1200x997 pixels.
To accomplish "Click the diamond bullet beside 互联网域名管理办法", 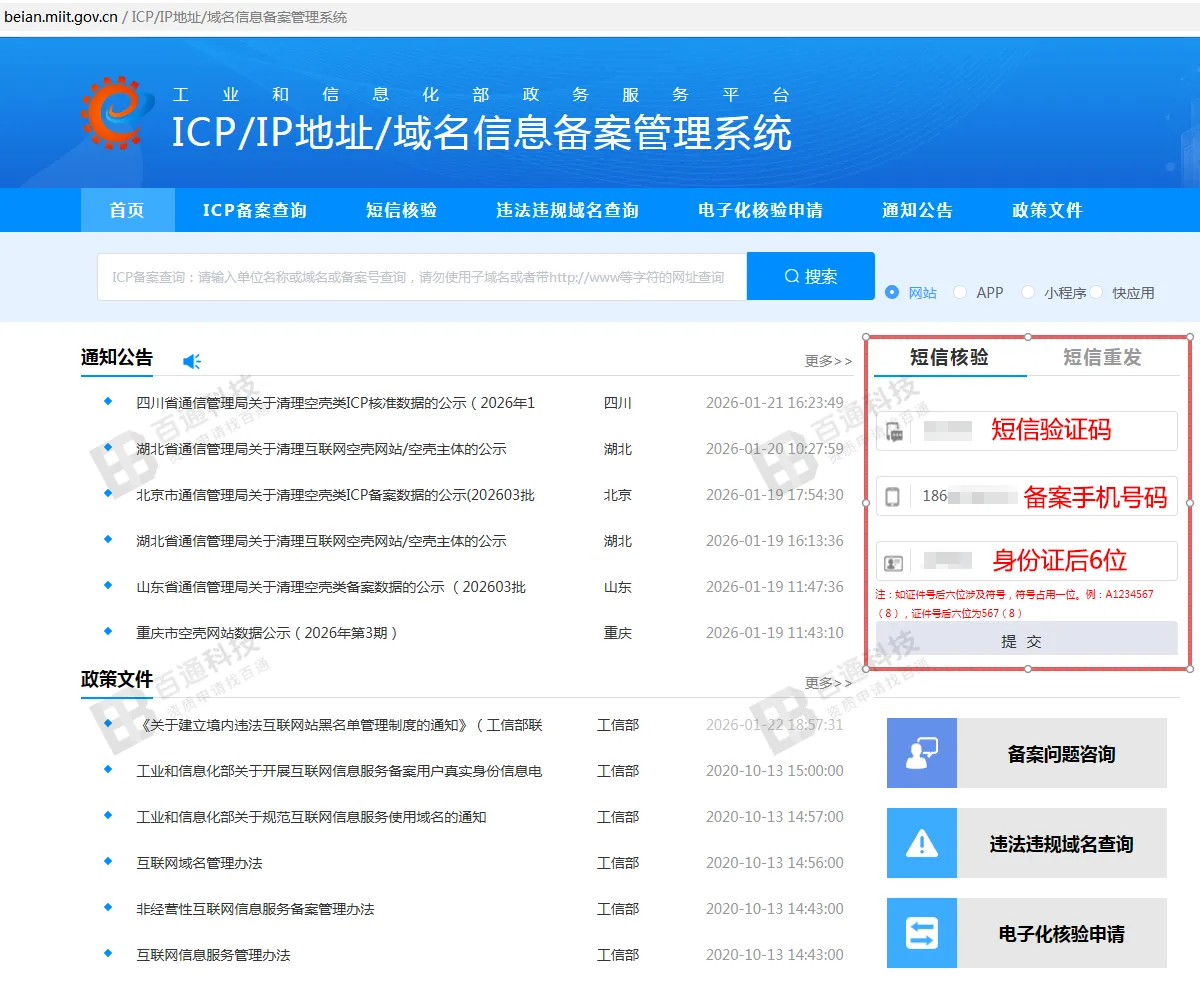I will point(107,862).
